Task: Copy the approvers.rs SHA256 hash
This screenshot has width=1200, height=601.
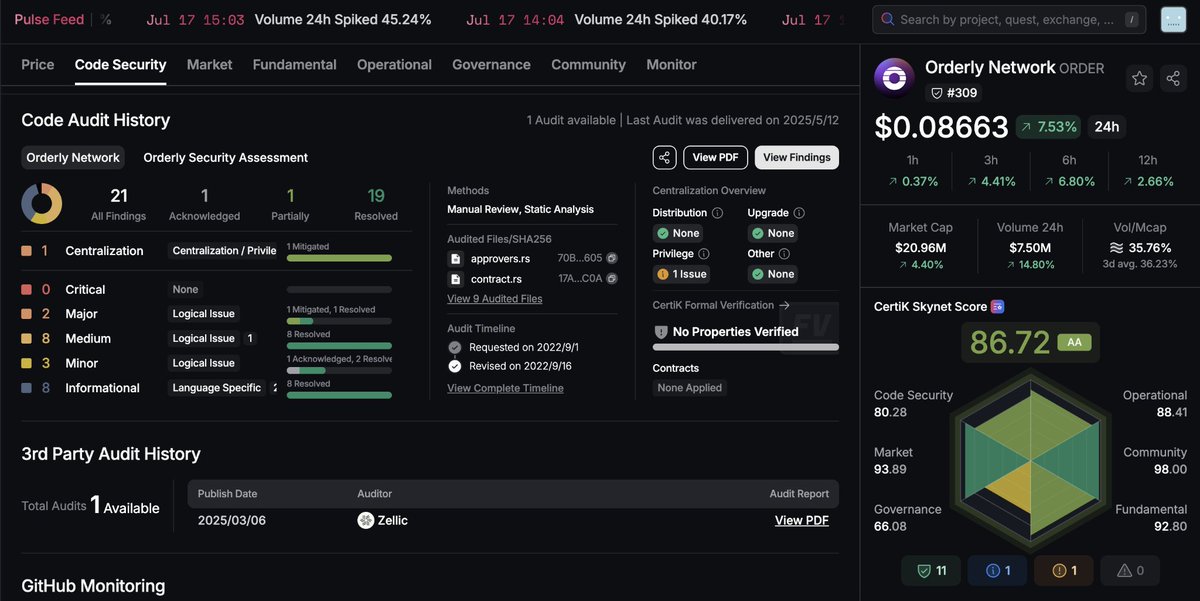Action: [x=612, y=258]
